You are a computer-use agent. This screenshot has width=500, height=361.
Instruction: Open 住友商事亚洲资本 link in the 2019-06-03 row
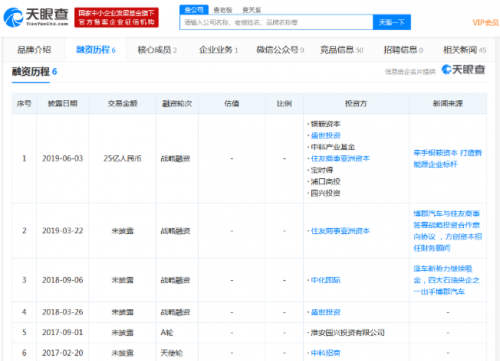340,158
